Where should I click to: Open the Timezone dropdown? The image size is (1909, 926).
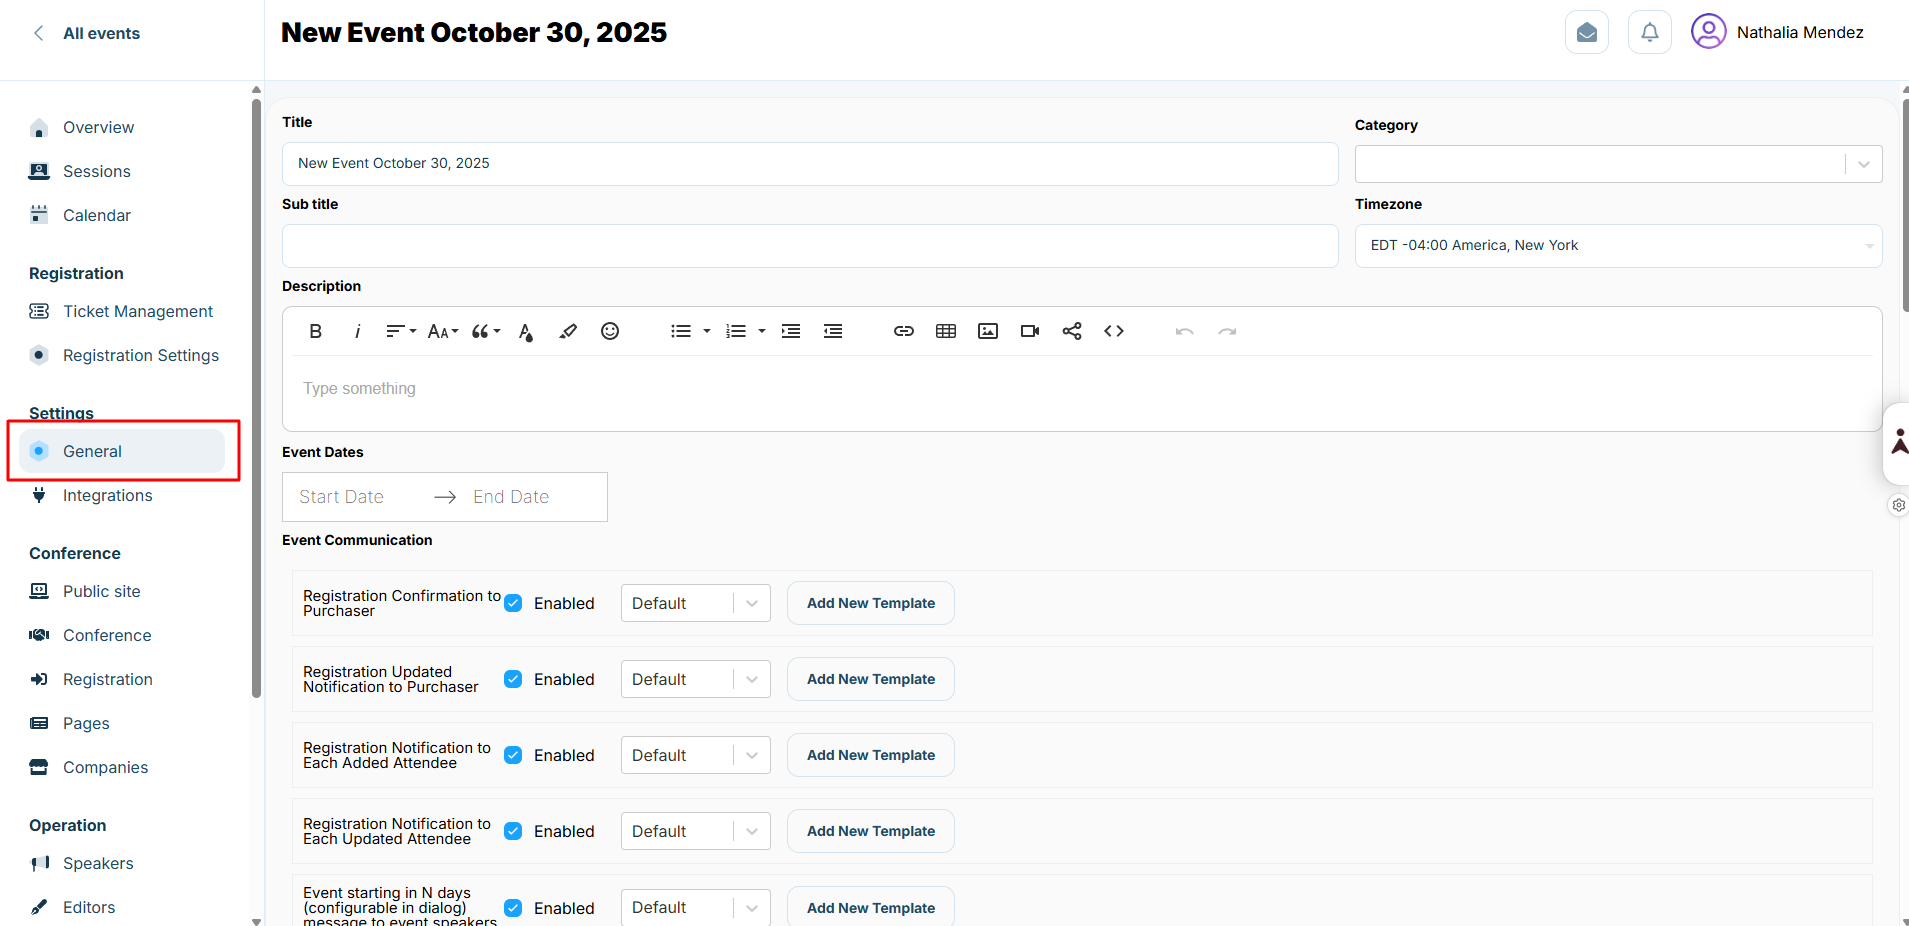coord(1617,246)
